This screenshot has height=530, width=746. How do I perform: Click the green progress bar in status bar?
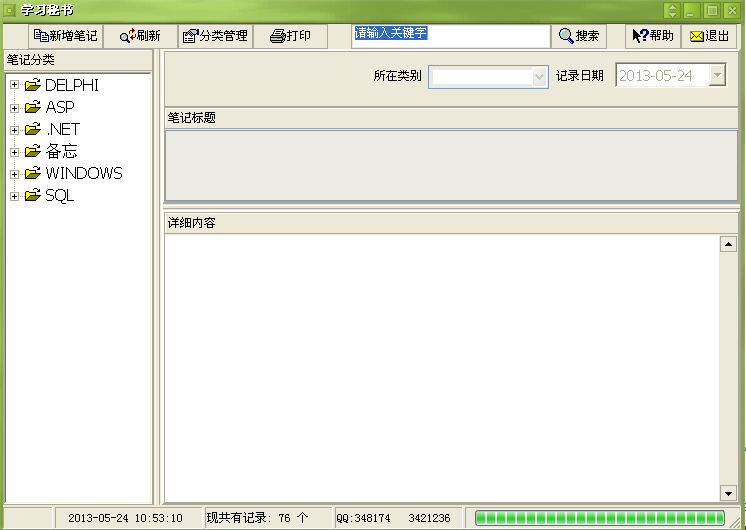click(599, 518)
